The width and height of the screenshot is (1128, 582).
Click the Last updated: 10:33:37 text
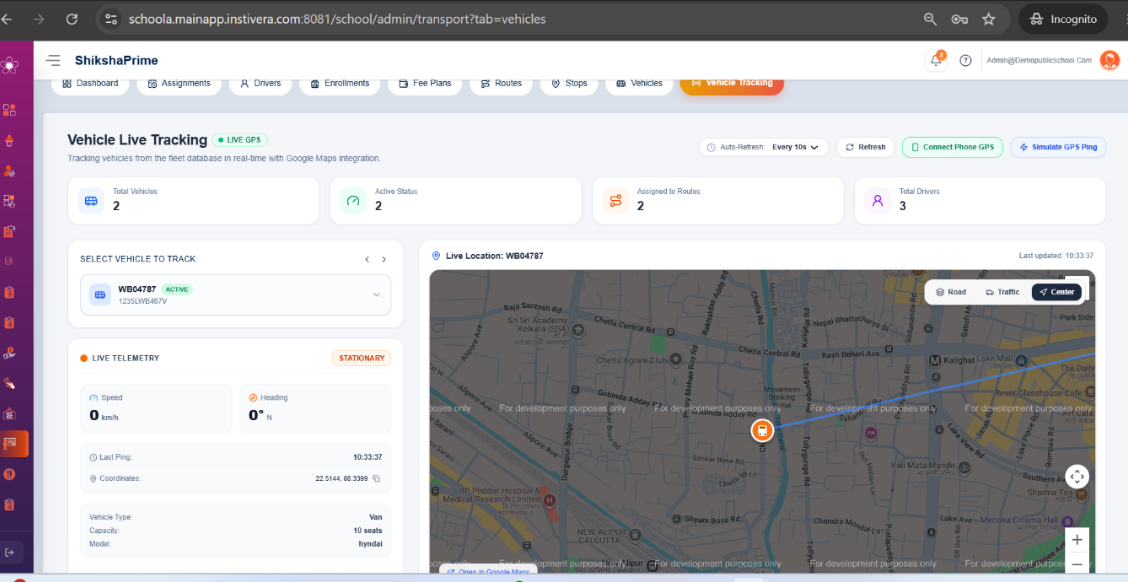(1056, 255)
